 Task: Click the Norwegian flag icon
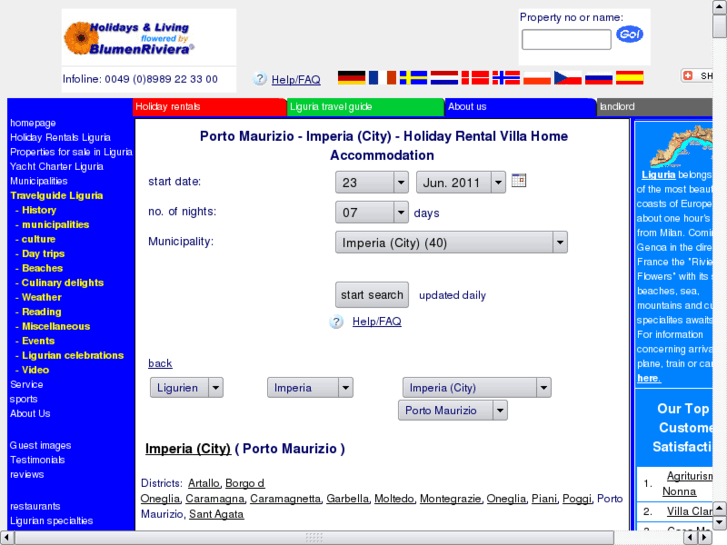(506, 77)
